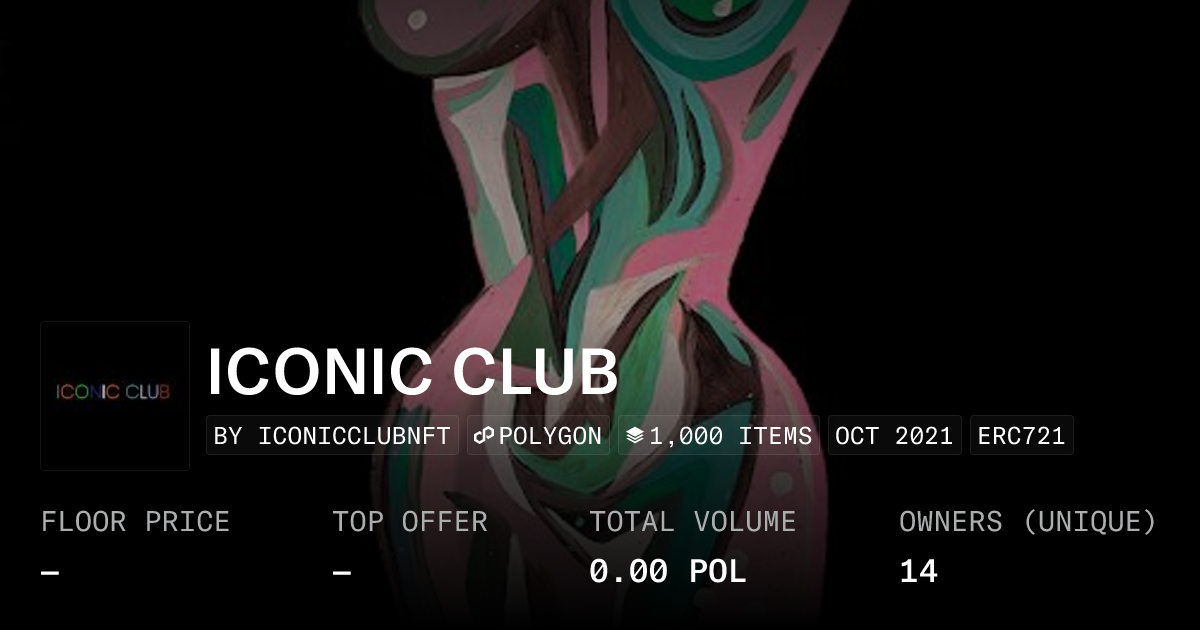Click the TOP OFFER label
This screenshot has width=1200, height=630.
coord(410,522)
